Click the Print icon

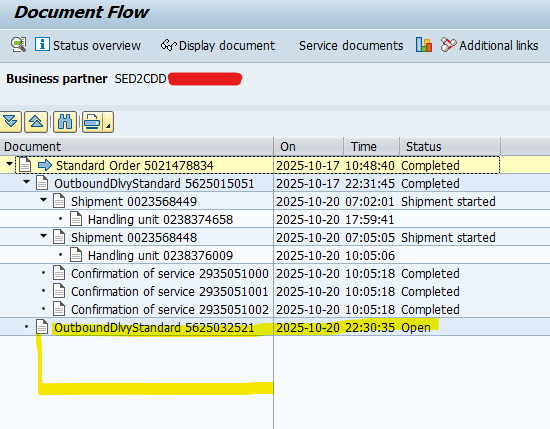click(x=93, y=122)
